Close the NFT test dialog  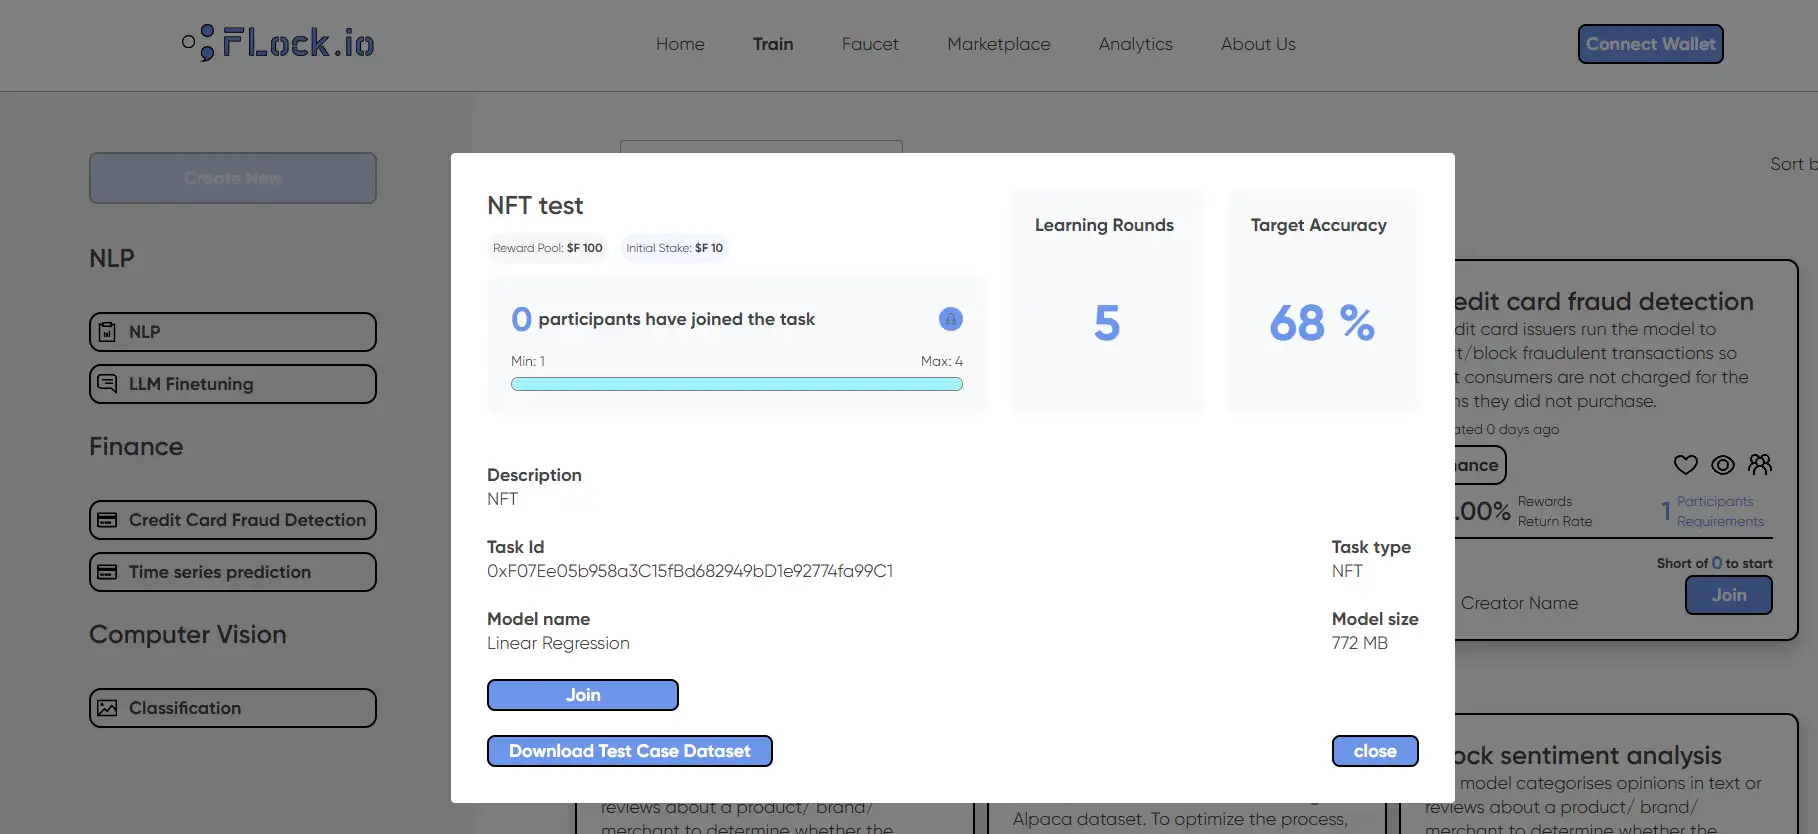(x=1374, y=751)
